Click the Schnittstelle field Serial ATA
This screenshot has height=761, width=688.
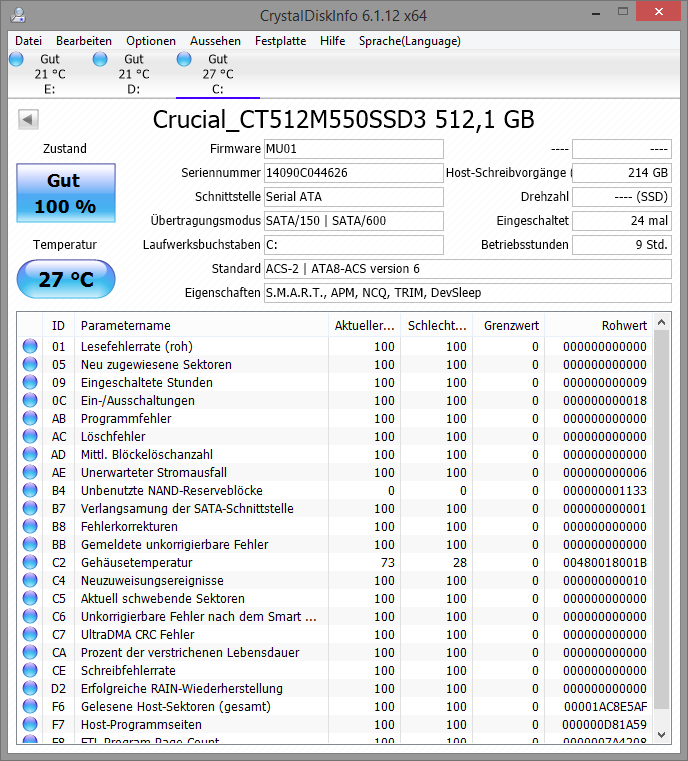coord(353,197)
